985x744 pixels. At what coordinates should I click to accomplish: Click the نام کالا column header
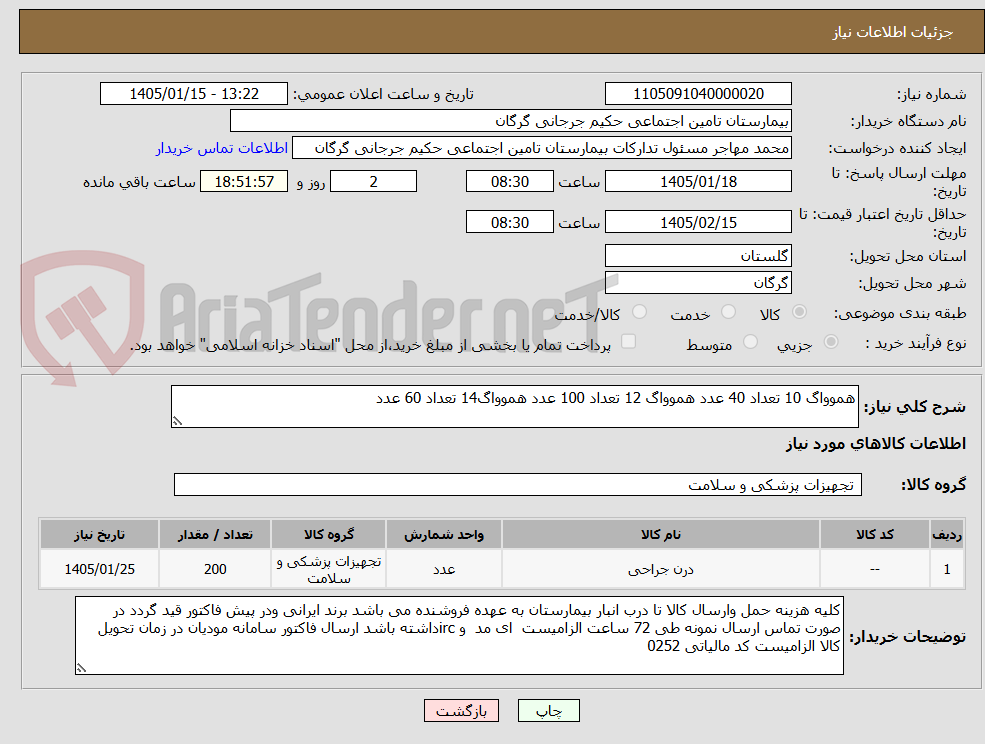(660, 534)
